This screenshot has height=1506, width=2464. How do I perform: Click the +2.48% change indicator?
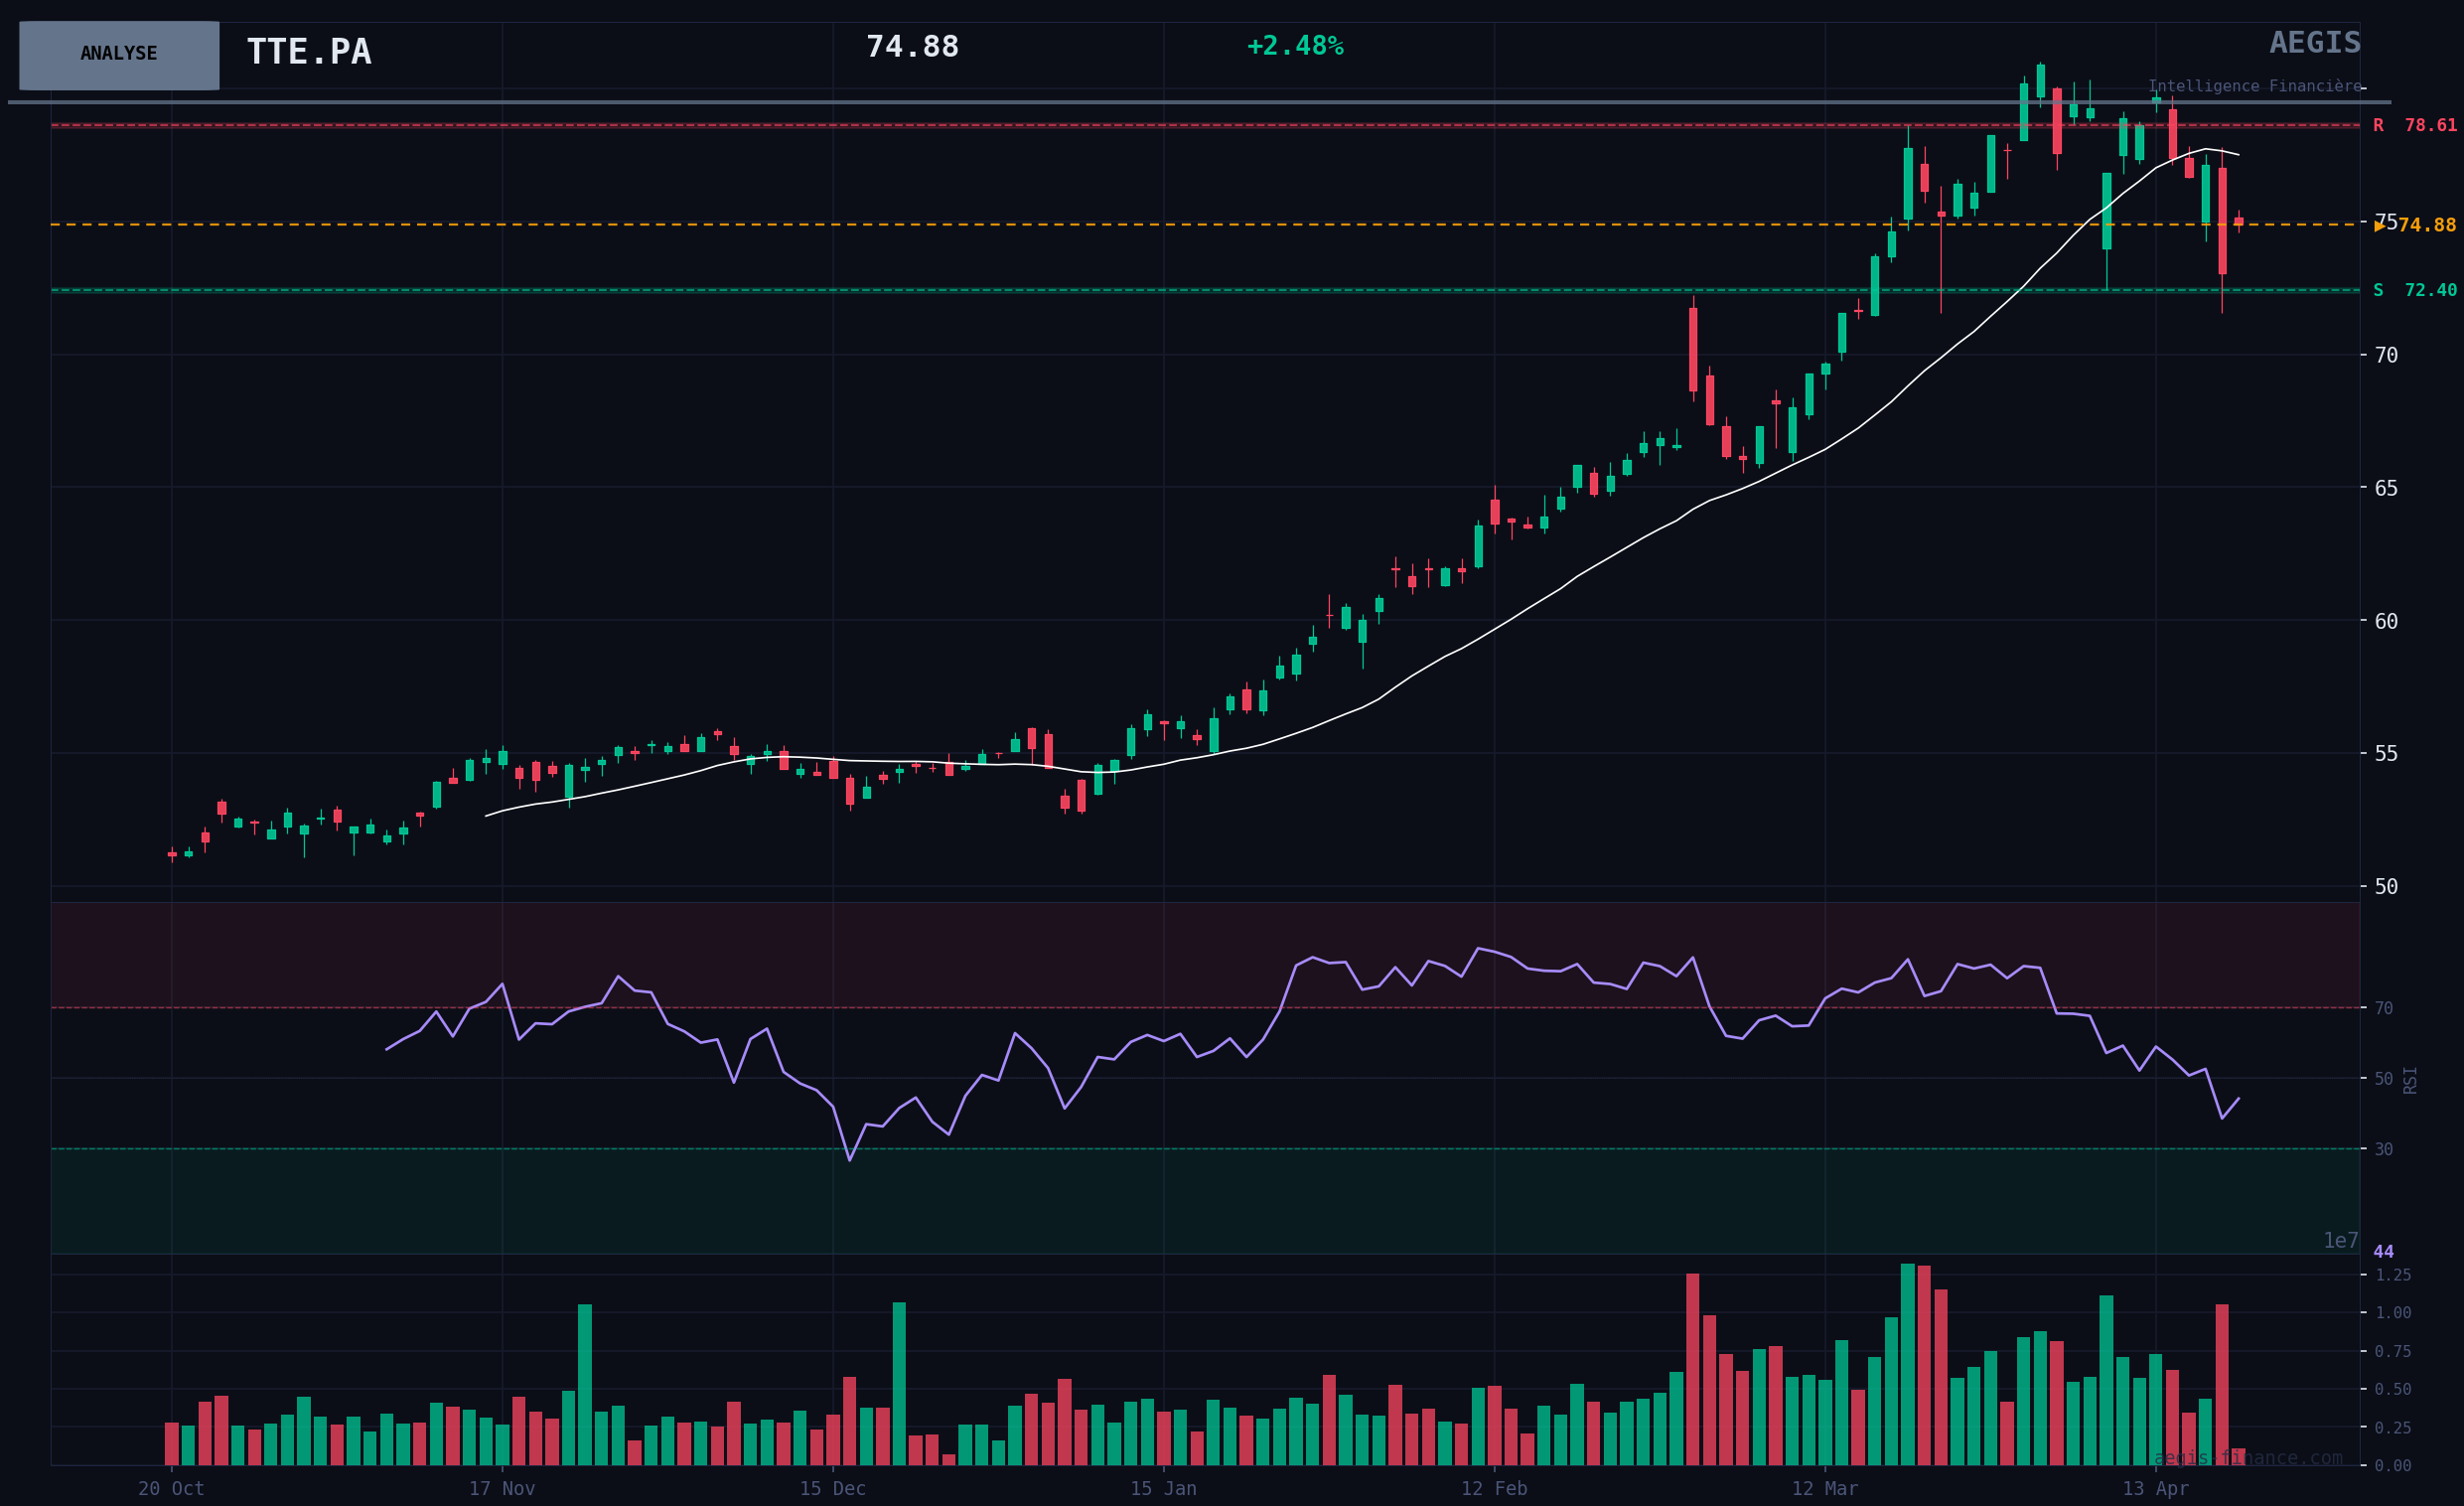click(1294, 46)
